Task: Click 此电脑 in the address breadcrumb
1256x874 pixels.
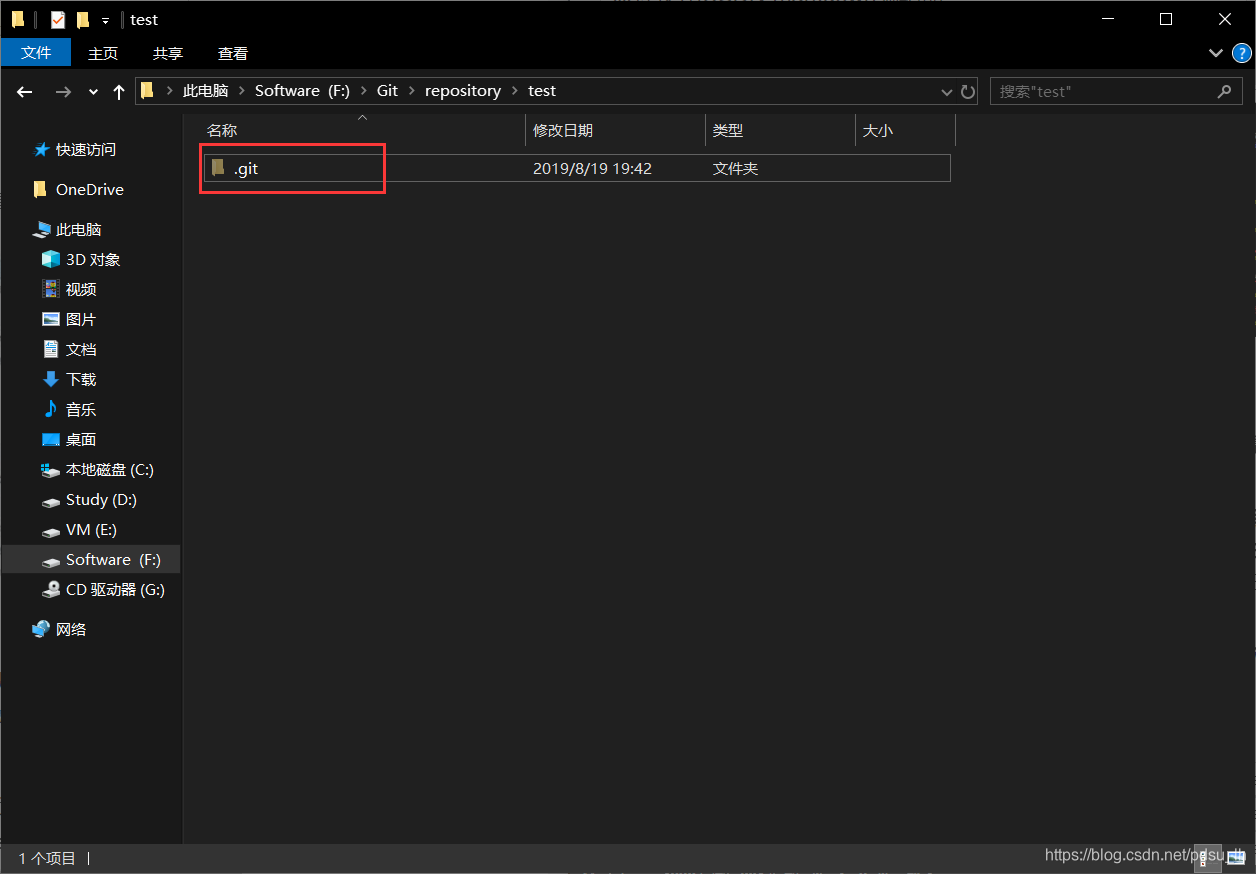Action: pos(205,90)
